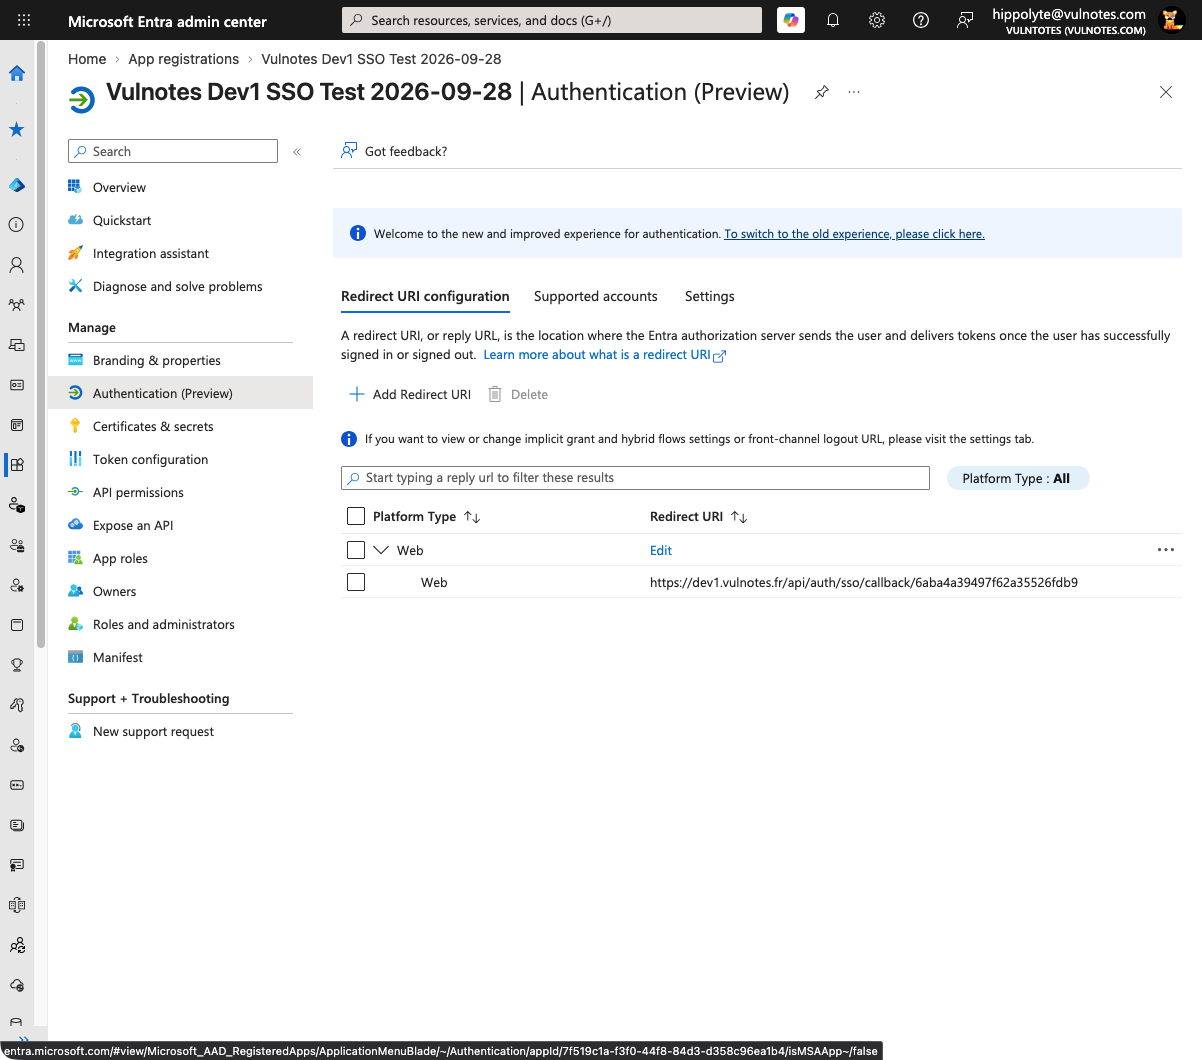This screenshot has width=1202, height=1060.
Task: Open Platform Type : All filter
Action: (1017, 478)
